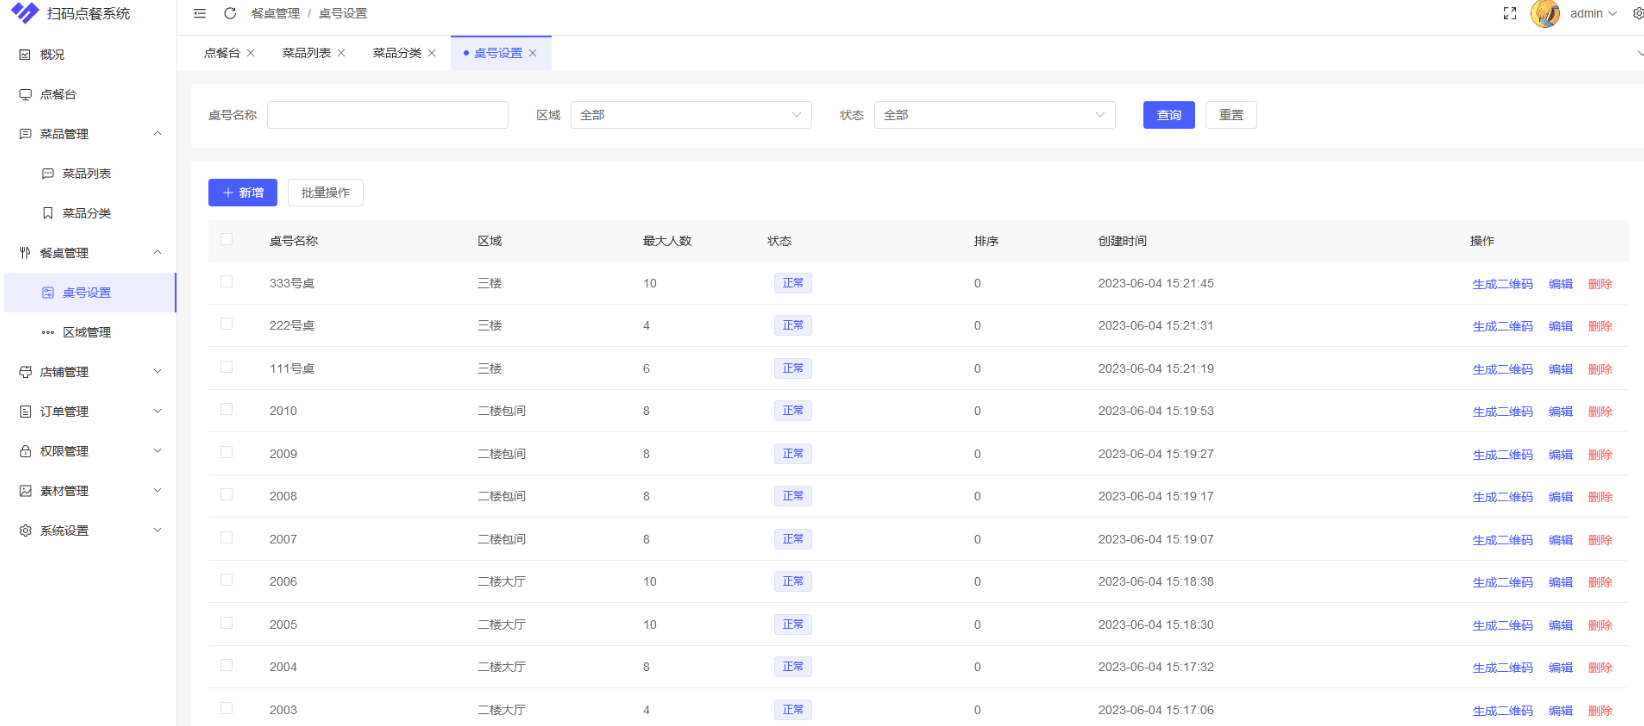This screenshot has width=1644, height=726.
Task: Click the app logo icon
Action: [x=24, y=13]
